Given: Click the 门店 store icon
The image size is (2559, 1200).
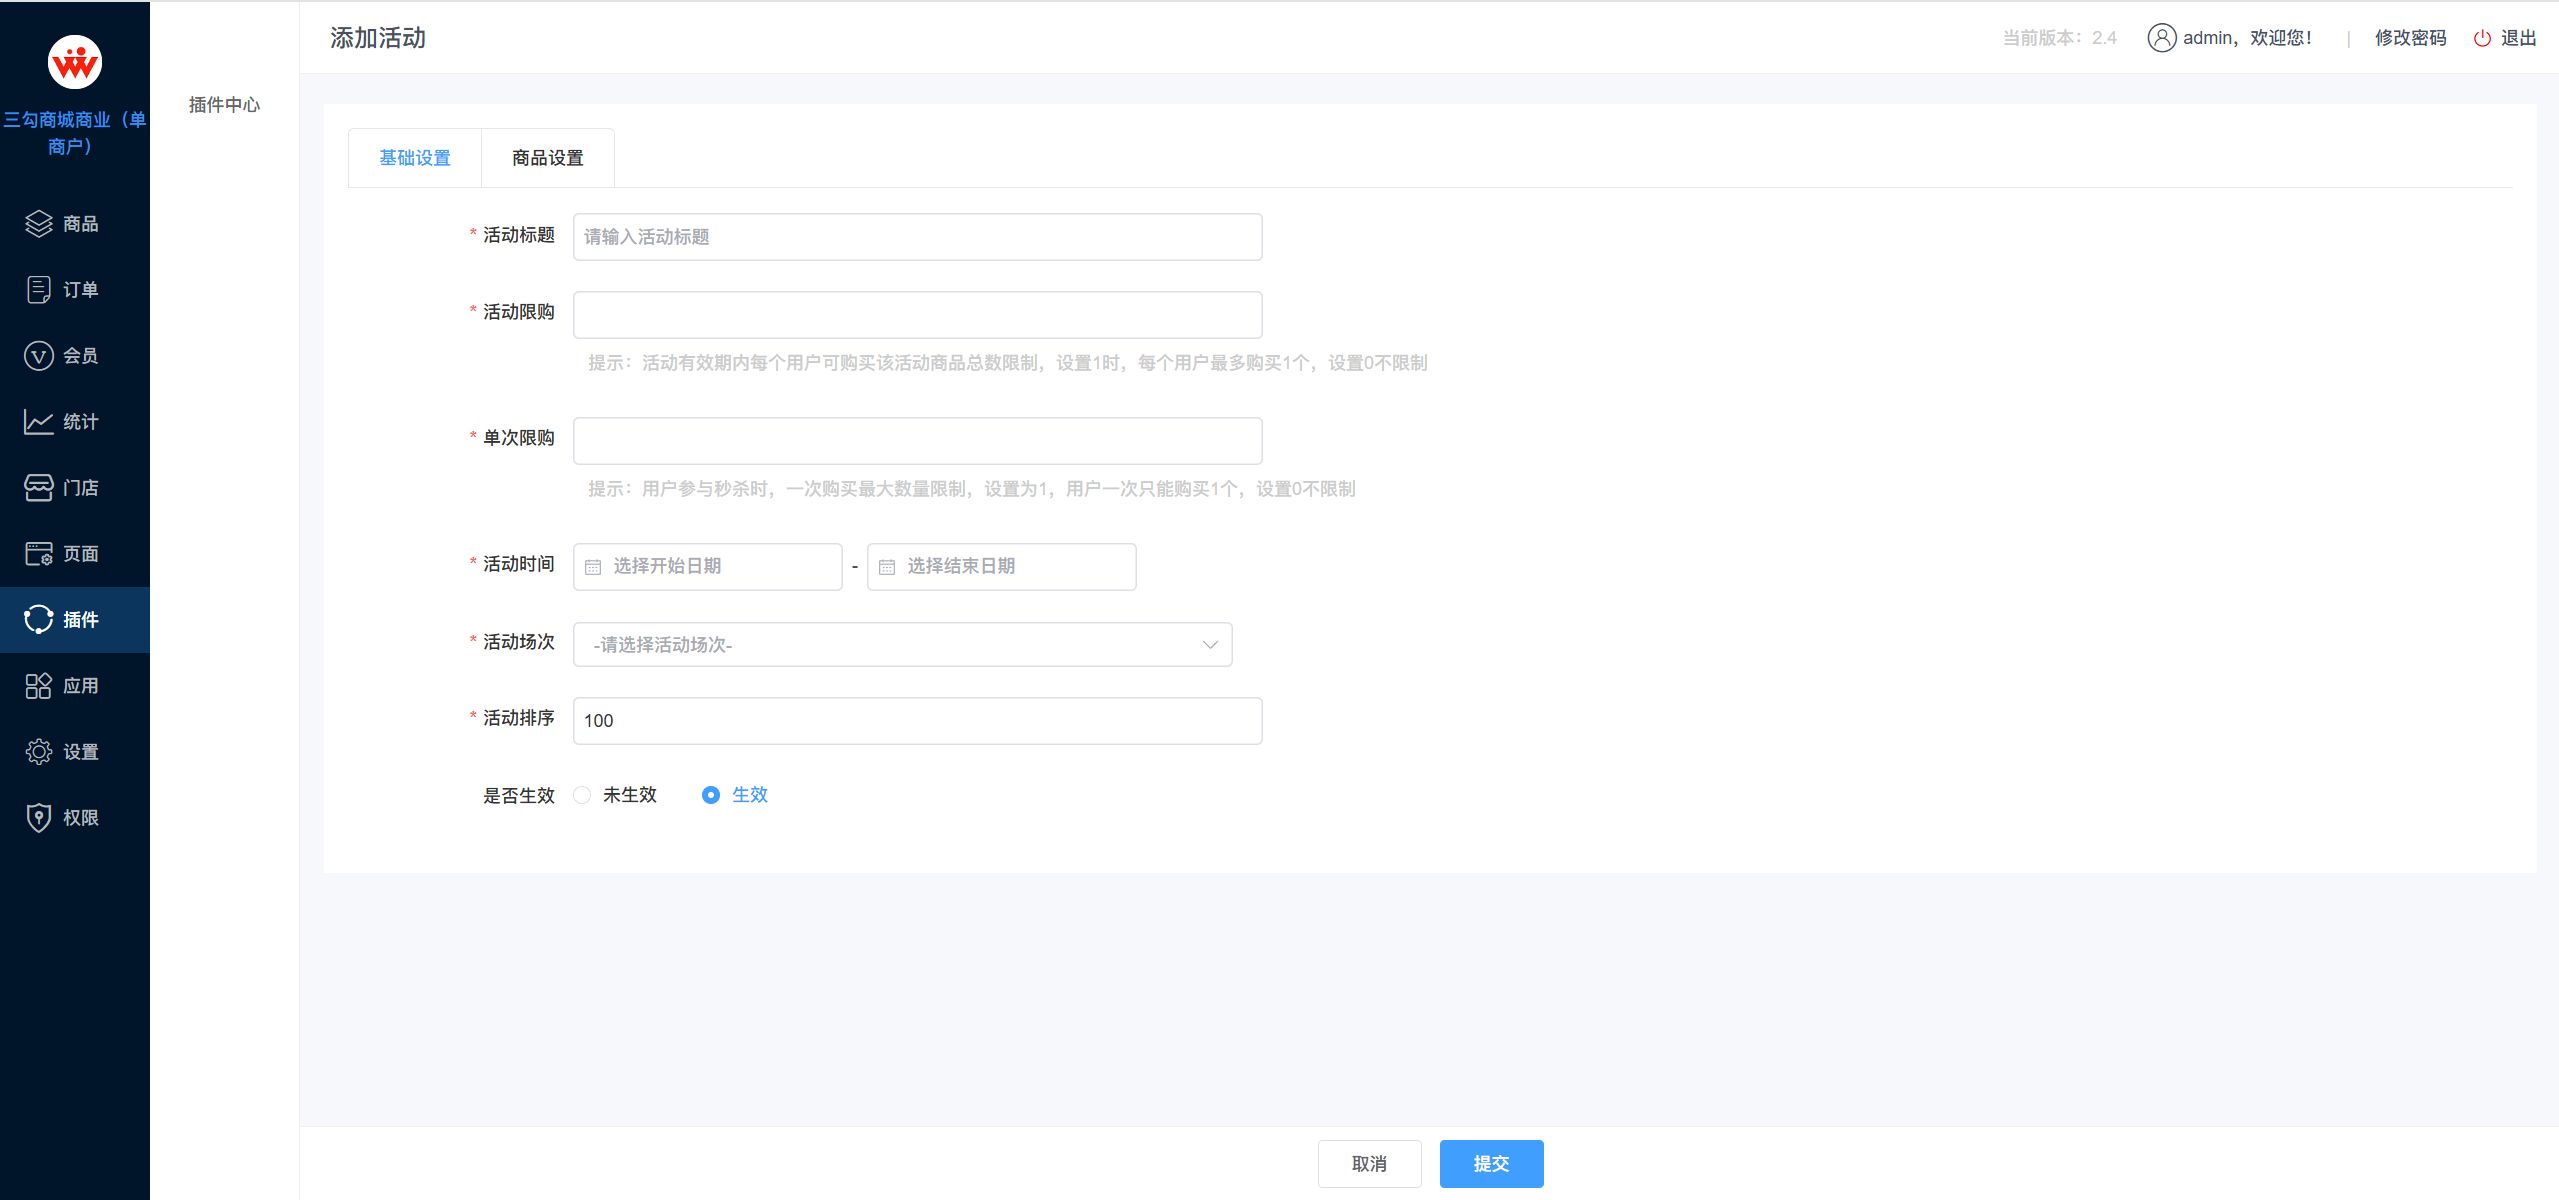Looking at the screenshot, I should [38, 488].
